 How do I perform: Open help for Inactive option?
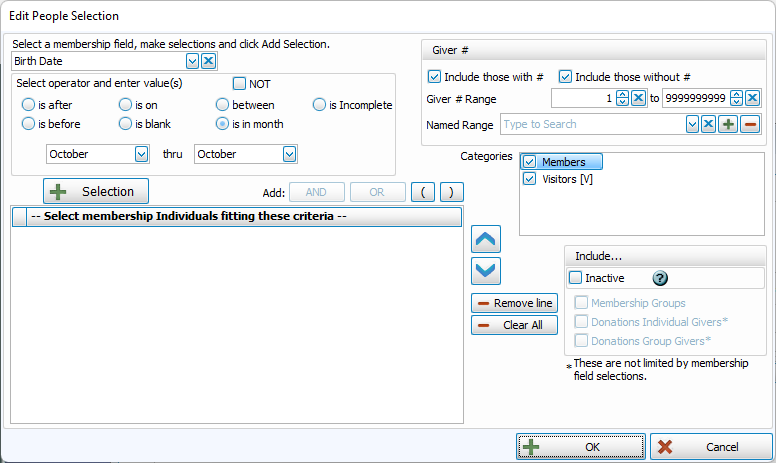660,279
